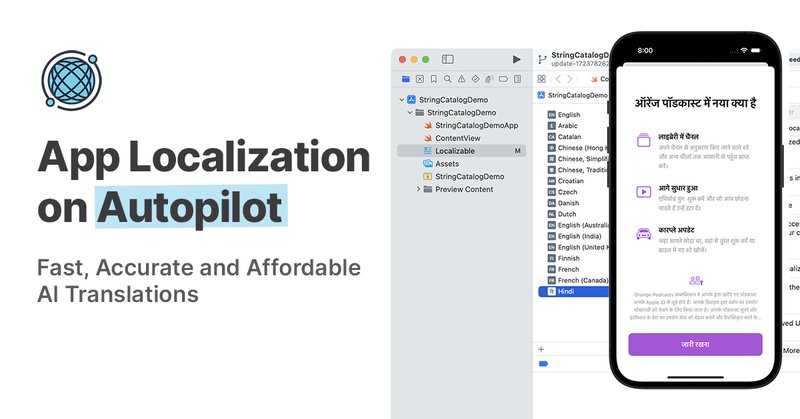Tap the purple video play icon

point(643,192)
